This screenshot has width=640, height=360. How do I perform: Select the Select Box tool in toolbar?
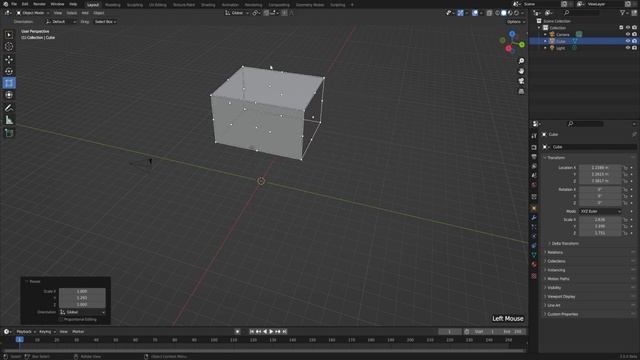(9, 35)
